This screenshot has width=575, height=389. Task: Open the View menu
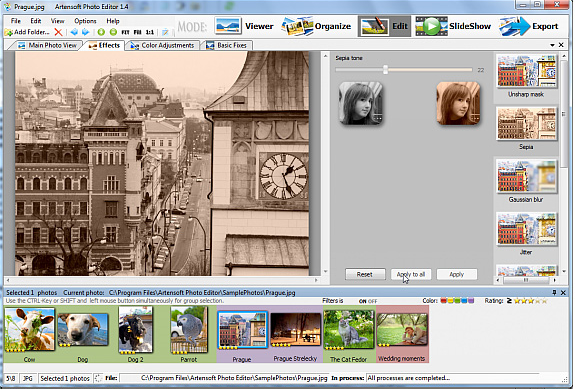pos(58,21)
